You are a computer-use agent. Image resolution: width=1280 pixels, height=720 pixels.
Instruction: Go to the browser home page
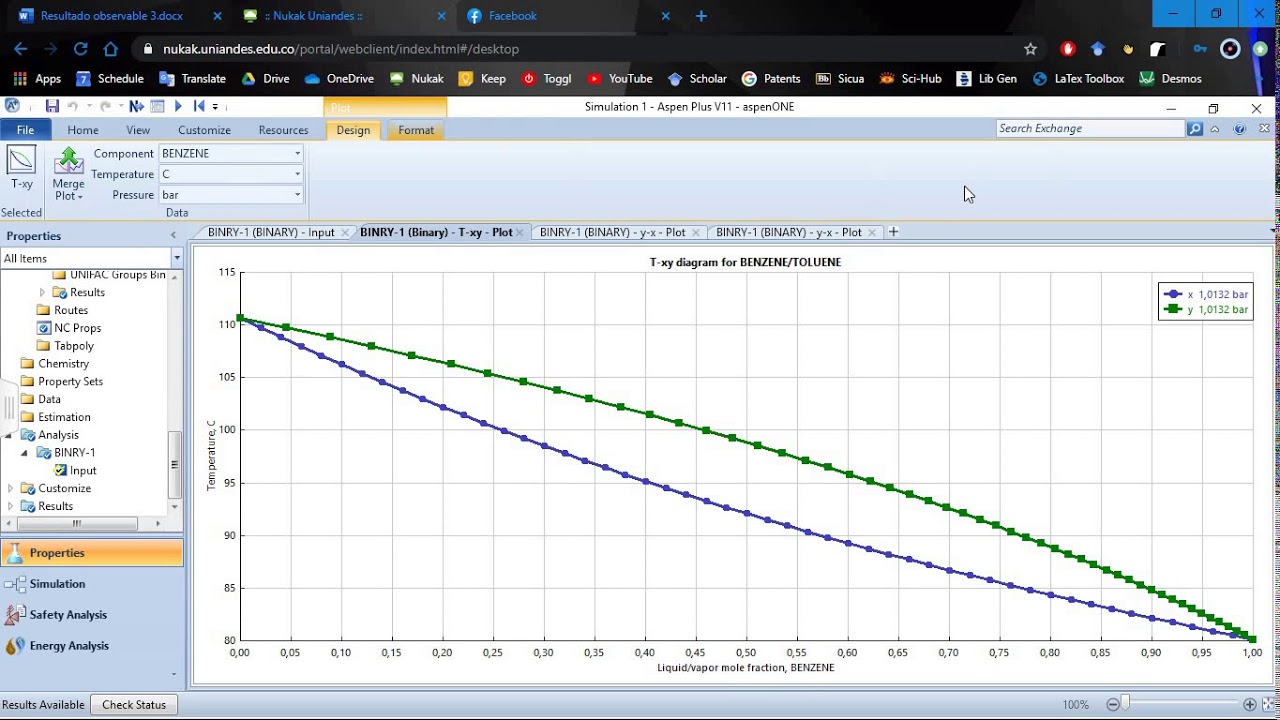[110, 49]
